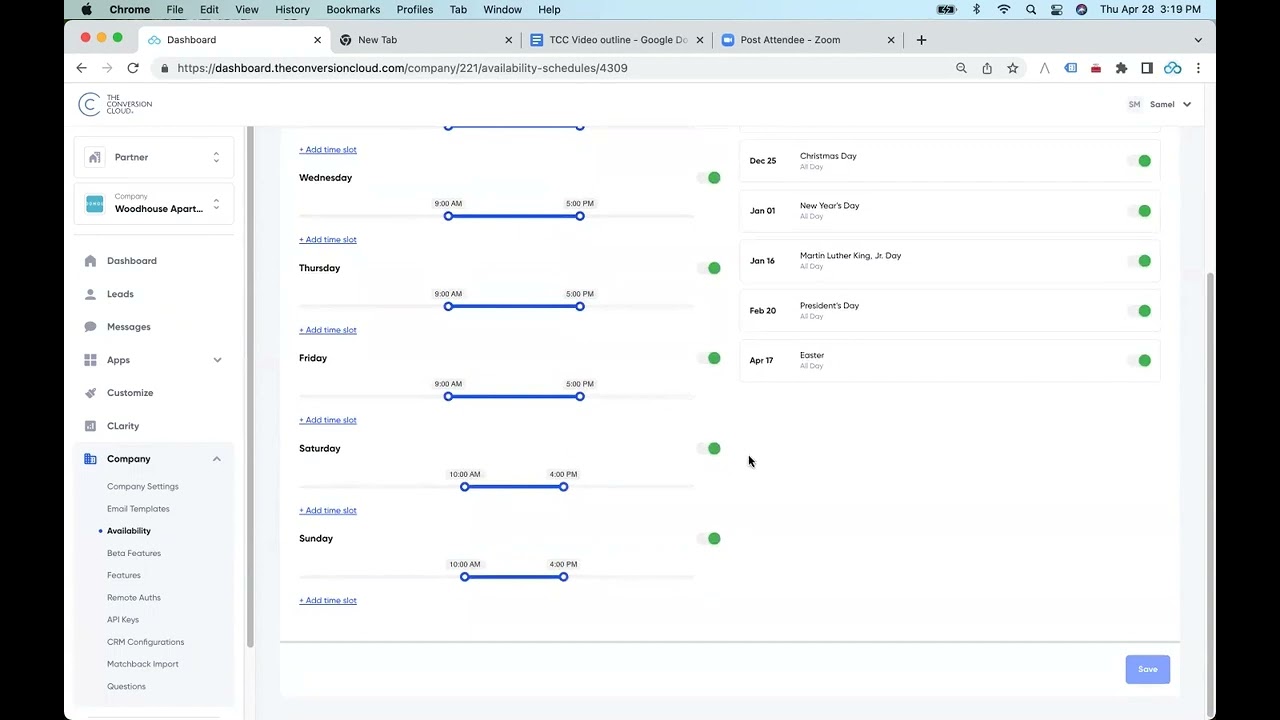This screenshot has height=720, width=1280.
Task: Click Friday 5:00 PM slider end handle
Action: [580, 397]
